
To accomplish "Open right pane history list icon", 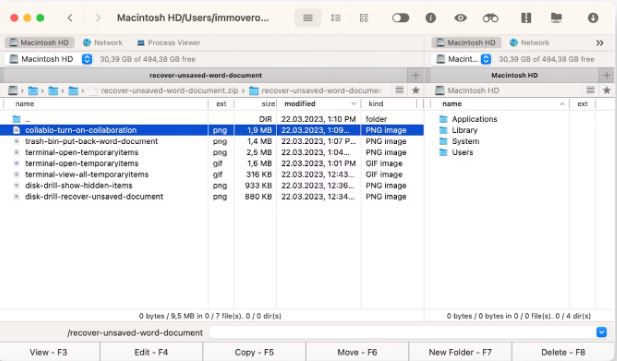I will [x=590, y=90].
